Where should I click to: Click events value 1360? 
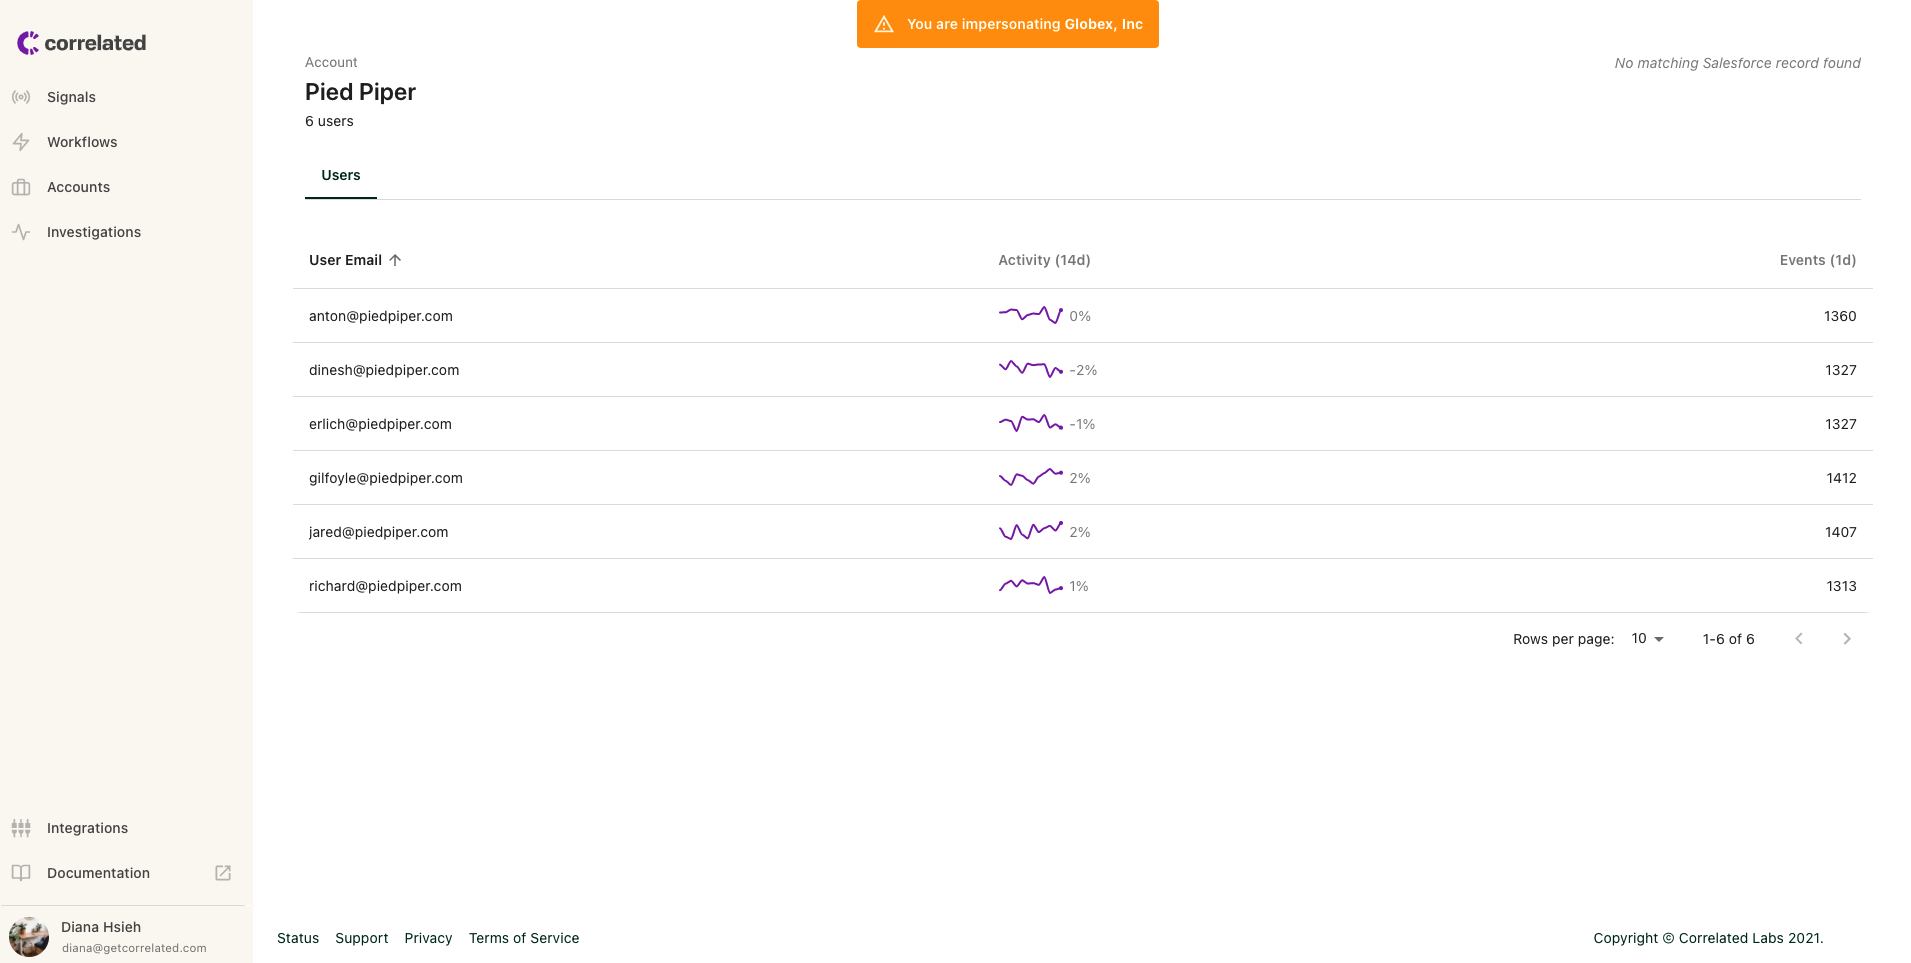point(1840,316)
